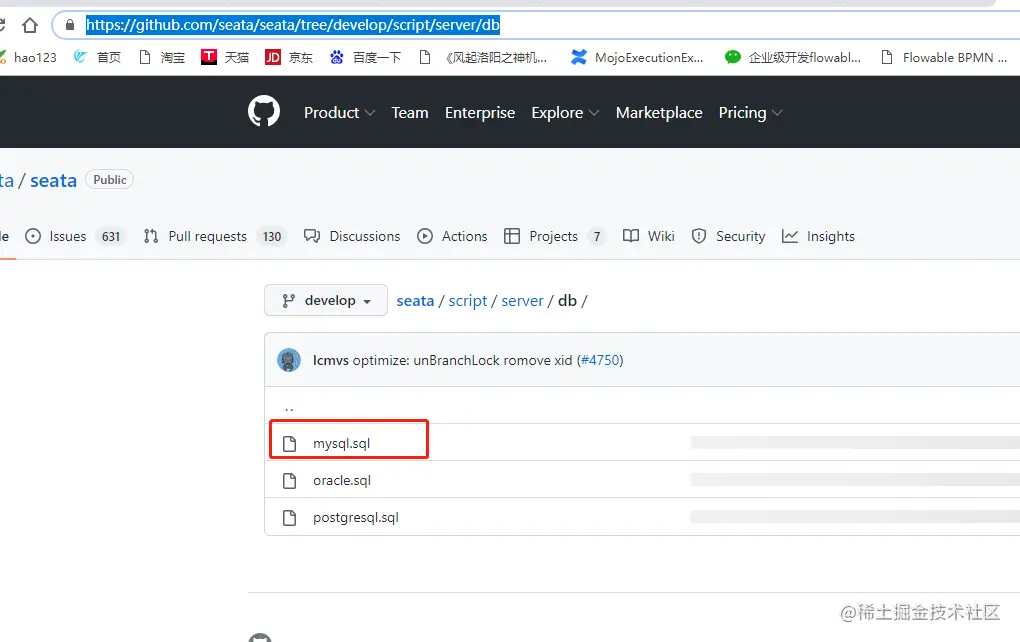Click the file icon next to postgresql.sql
This screenshot has width=1020, height=642.
point(289,518)
